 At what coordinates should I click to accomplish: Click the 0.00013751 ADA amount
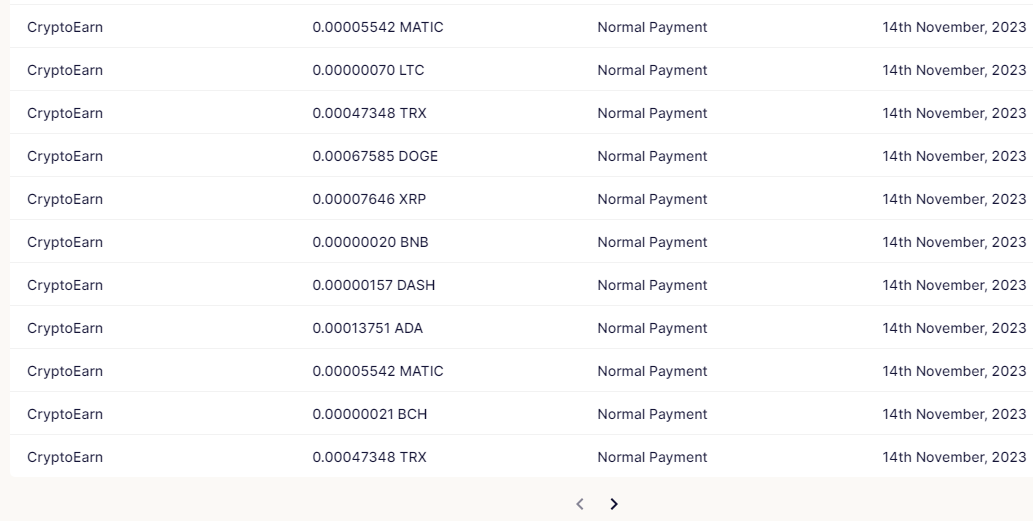click(368, 328)
